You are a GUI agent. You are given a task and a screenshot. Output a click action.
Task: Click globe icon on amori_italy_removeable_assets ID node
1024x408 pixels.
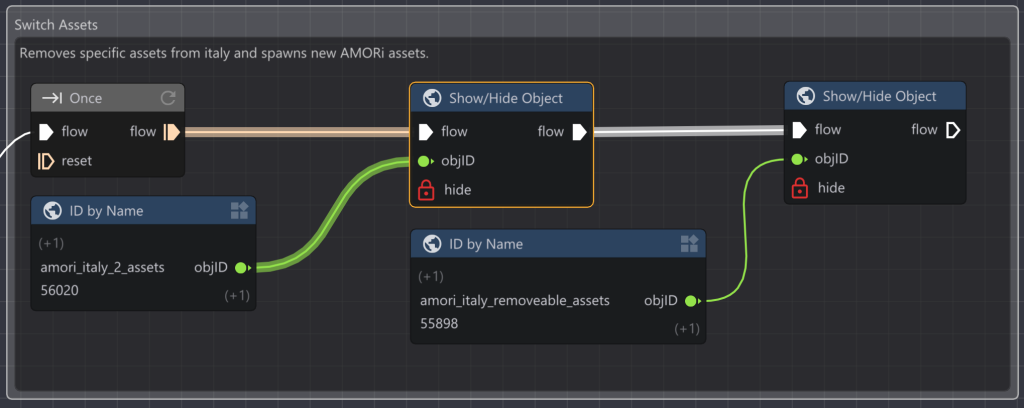point(432,244)
